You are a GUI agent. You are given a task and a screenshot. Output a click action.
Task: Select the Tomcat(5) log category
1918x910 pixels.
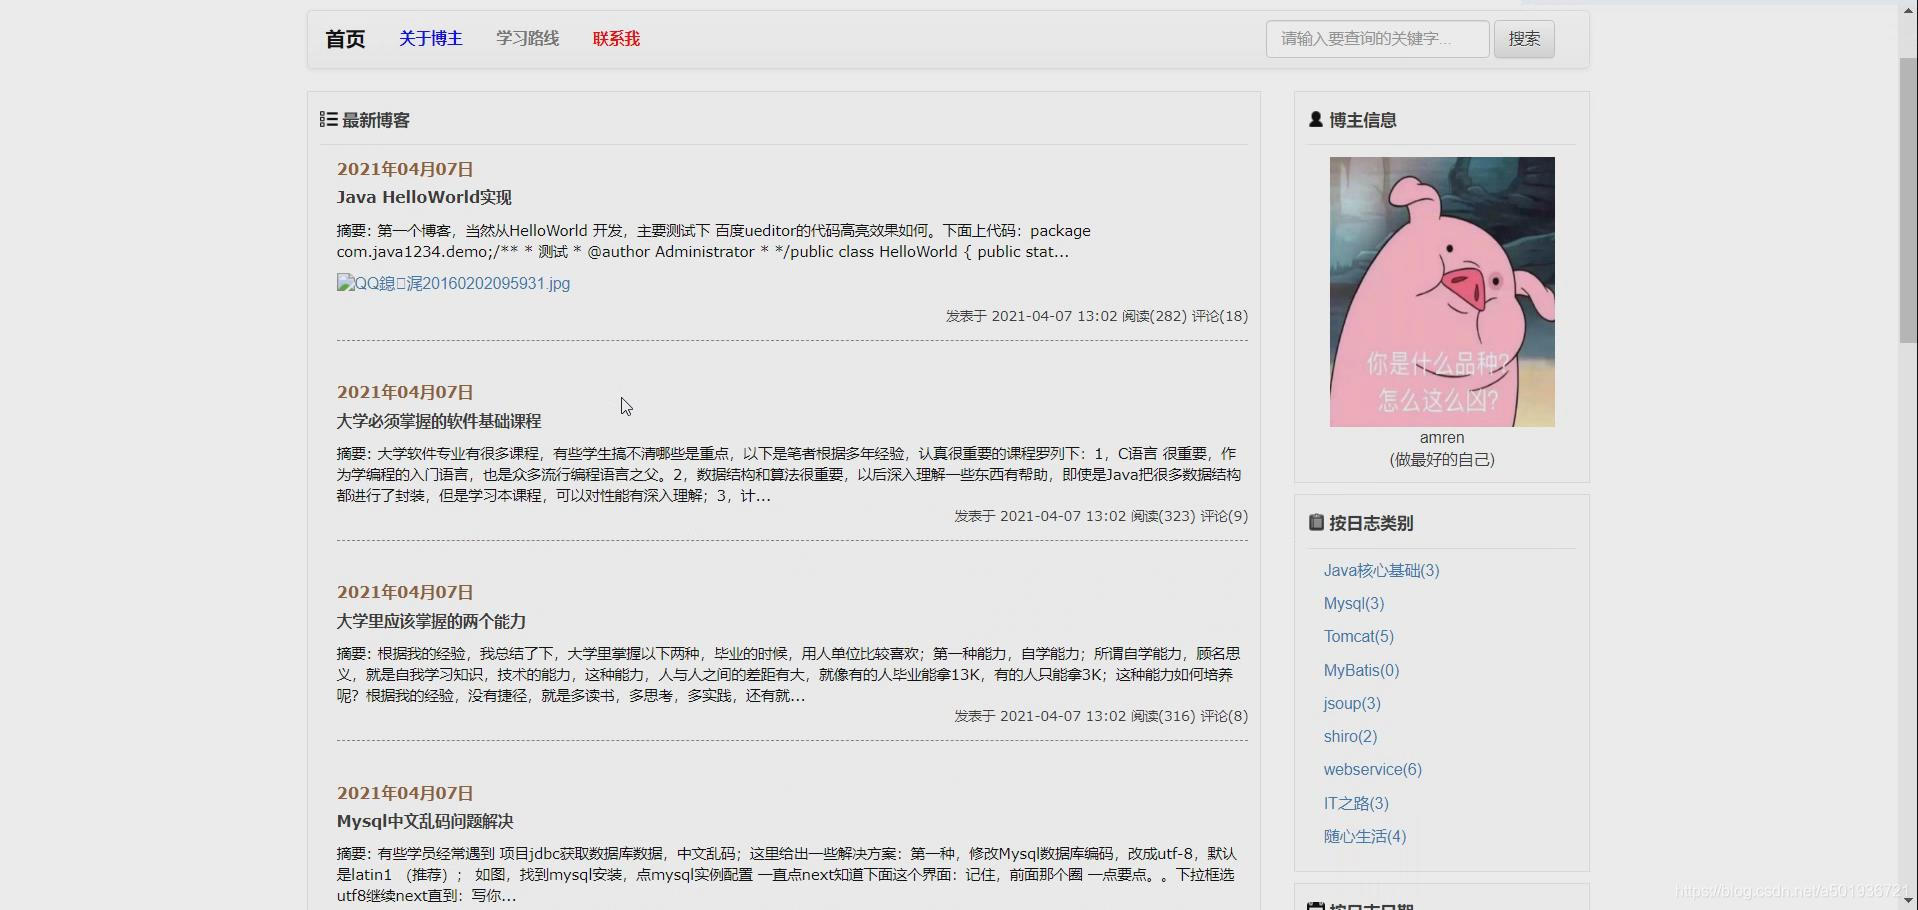tap(1358, 636)
